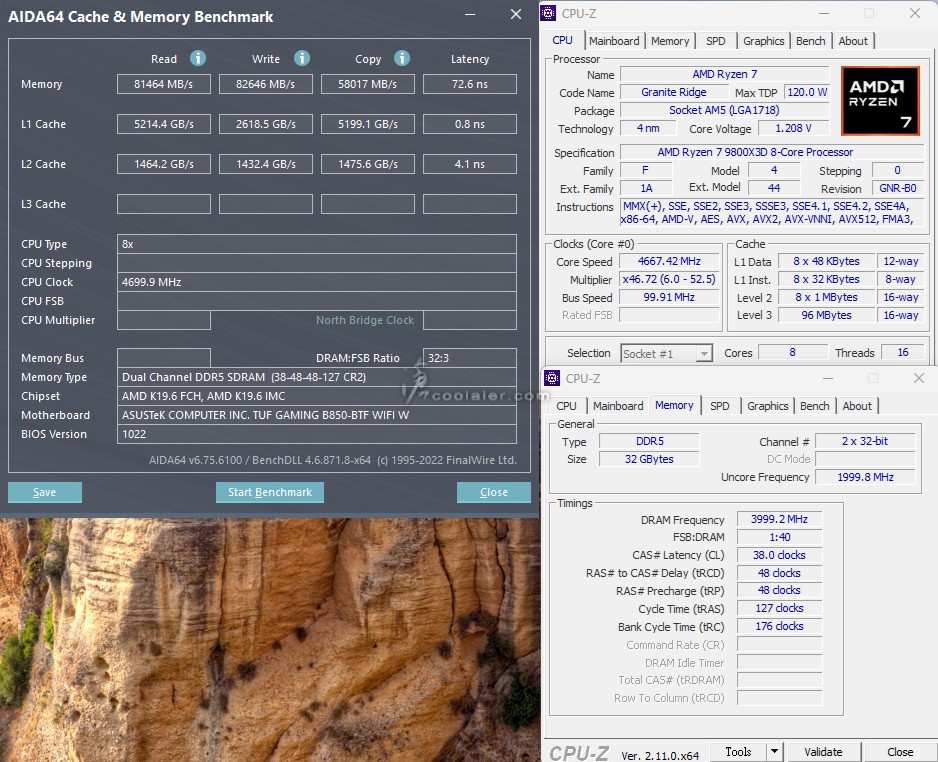The image size is (938, 762).
Task: Click Multiplier value x46.72
Action: [x=669, y=279]
